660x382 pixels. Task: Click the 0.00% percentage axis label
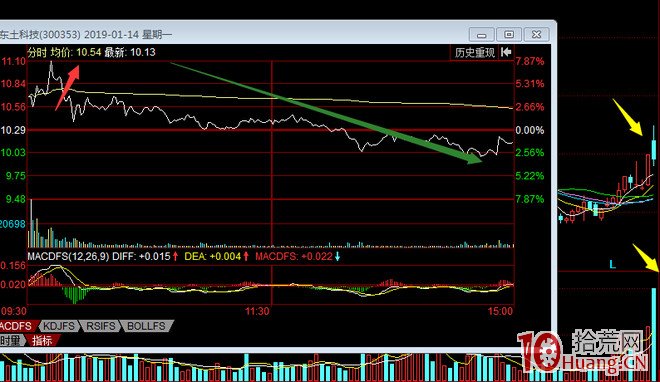tap(530, 130)
